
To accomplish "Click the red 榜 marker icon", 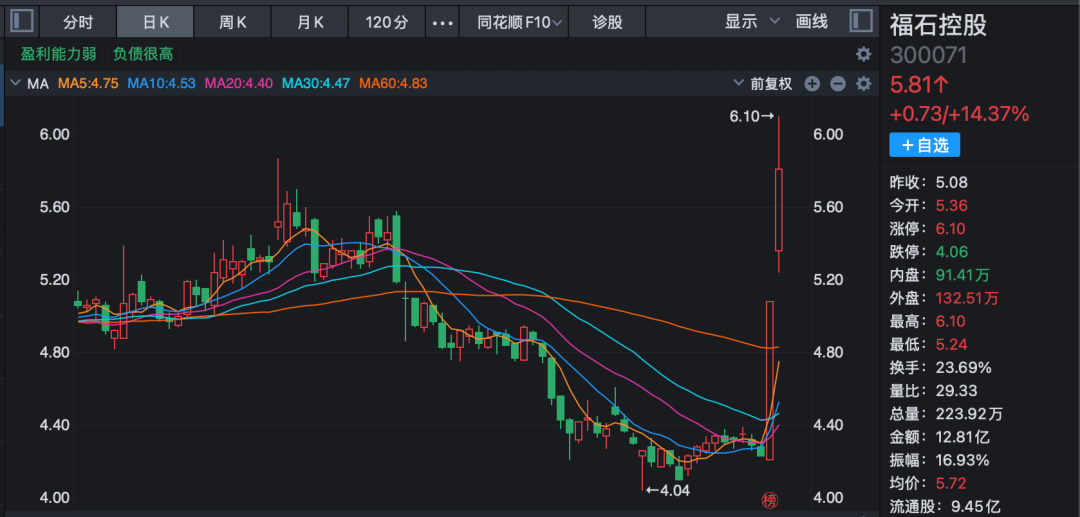I will point(770,500).
